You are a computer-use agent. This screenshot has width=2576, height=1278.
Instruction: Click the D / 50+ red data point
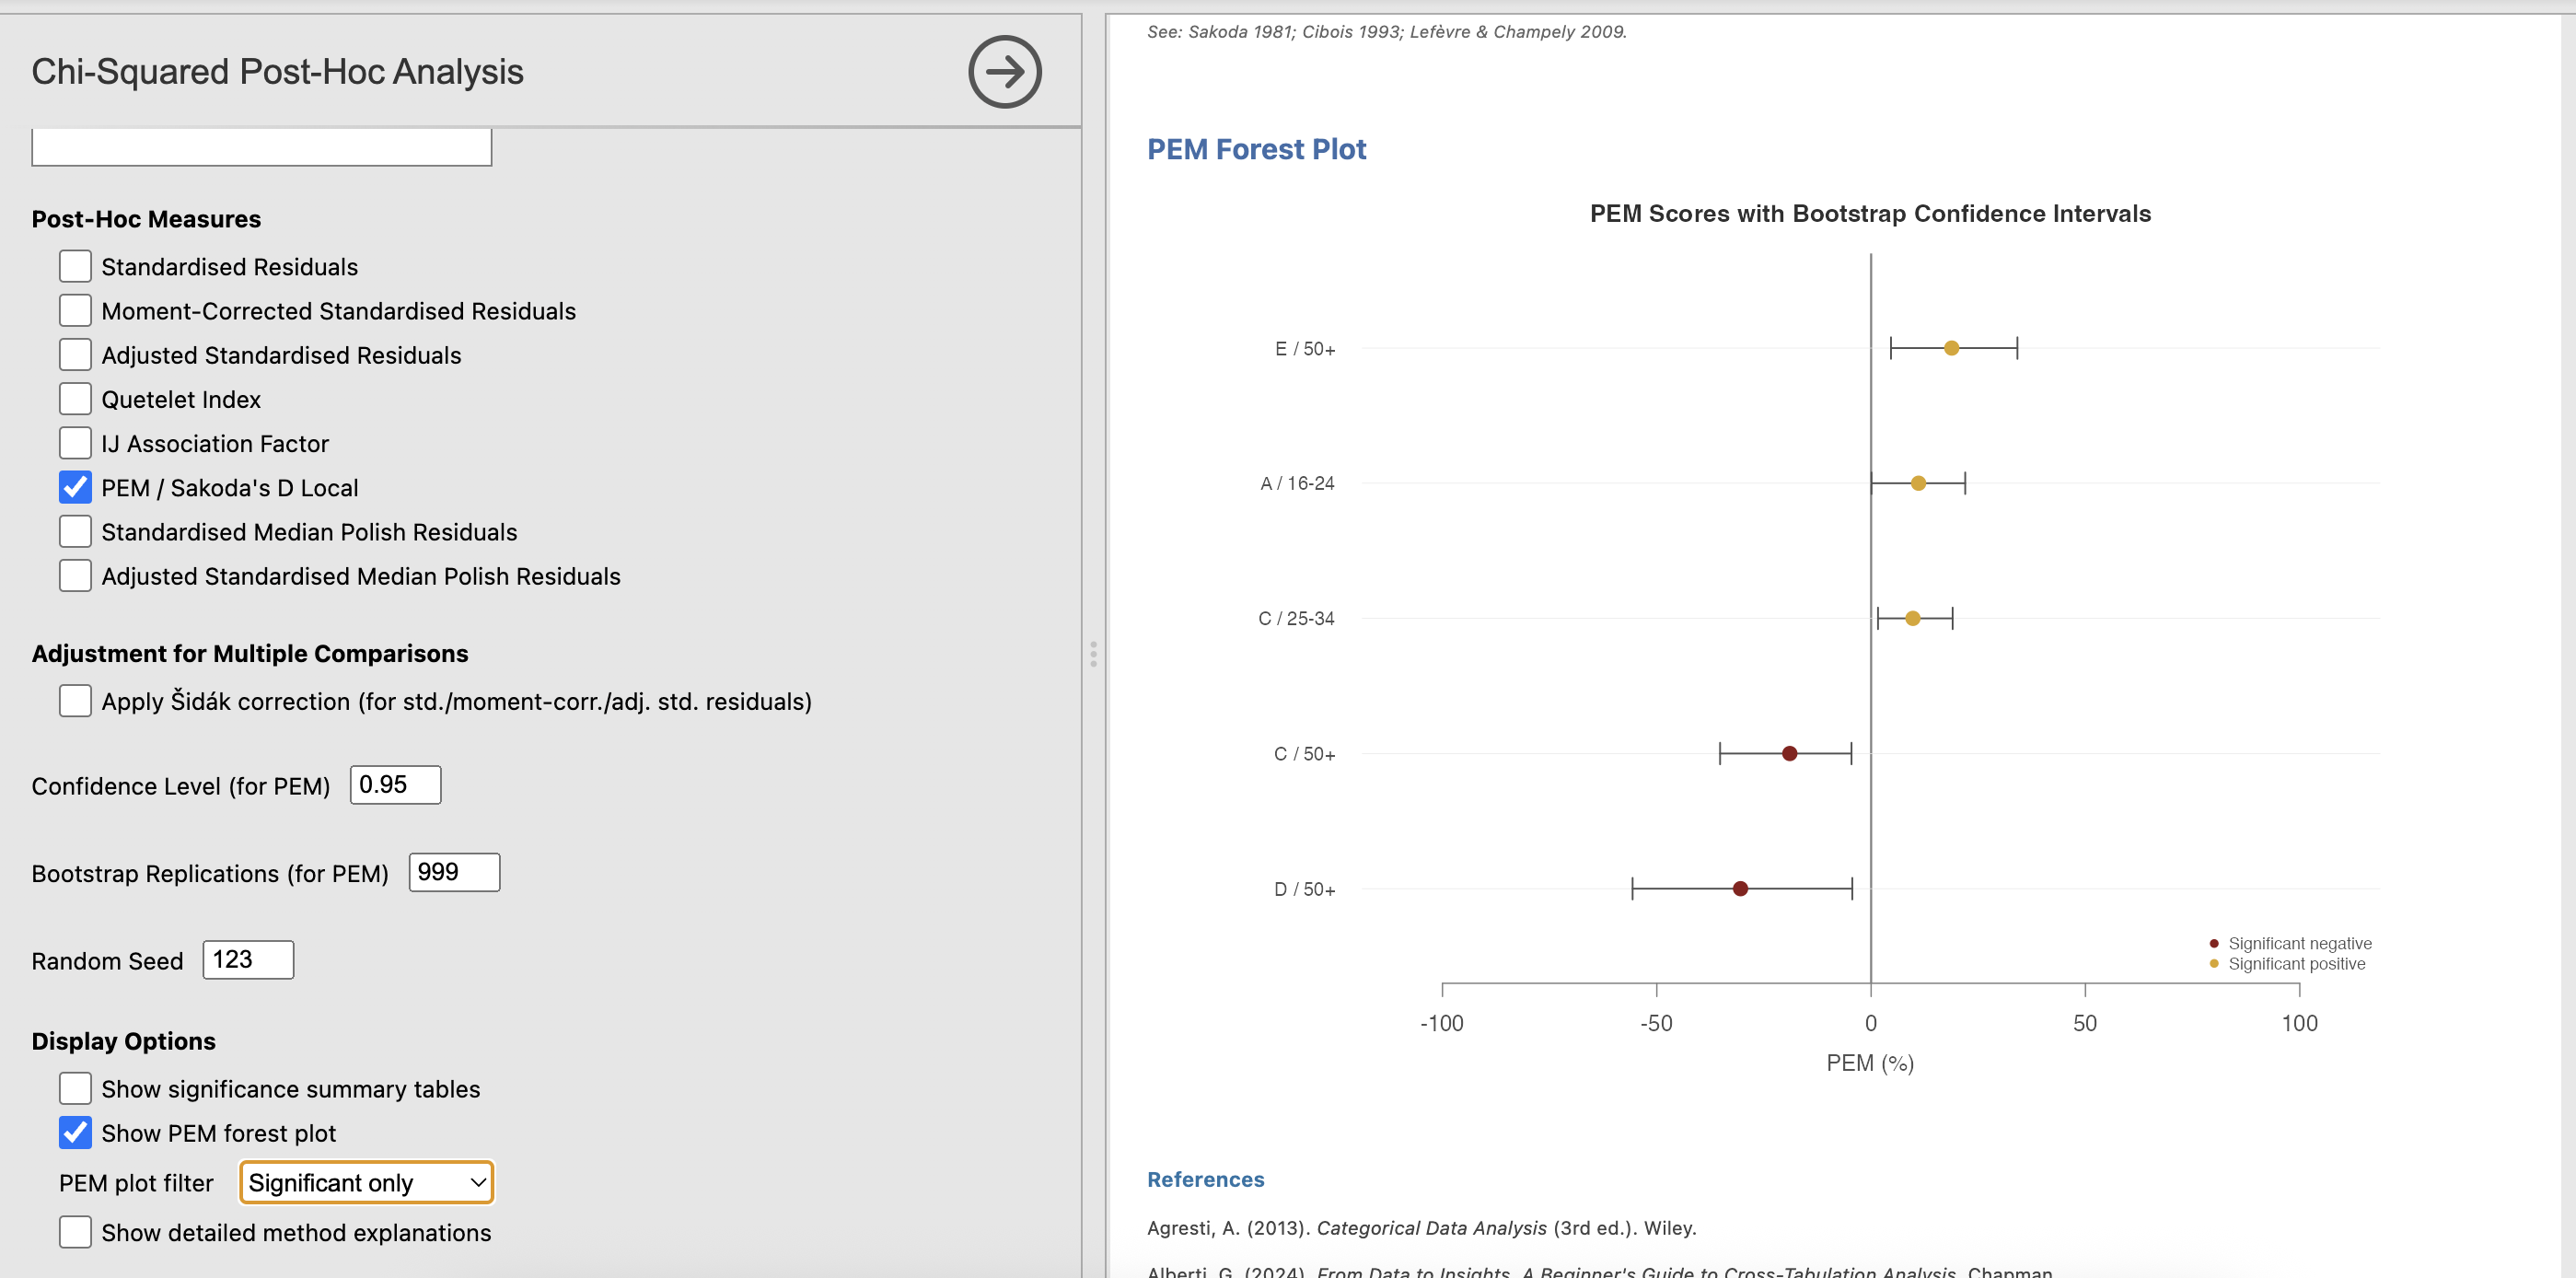coord(1740,888)
